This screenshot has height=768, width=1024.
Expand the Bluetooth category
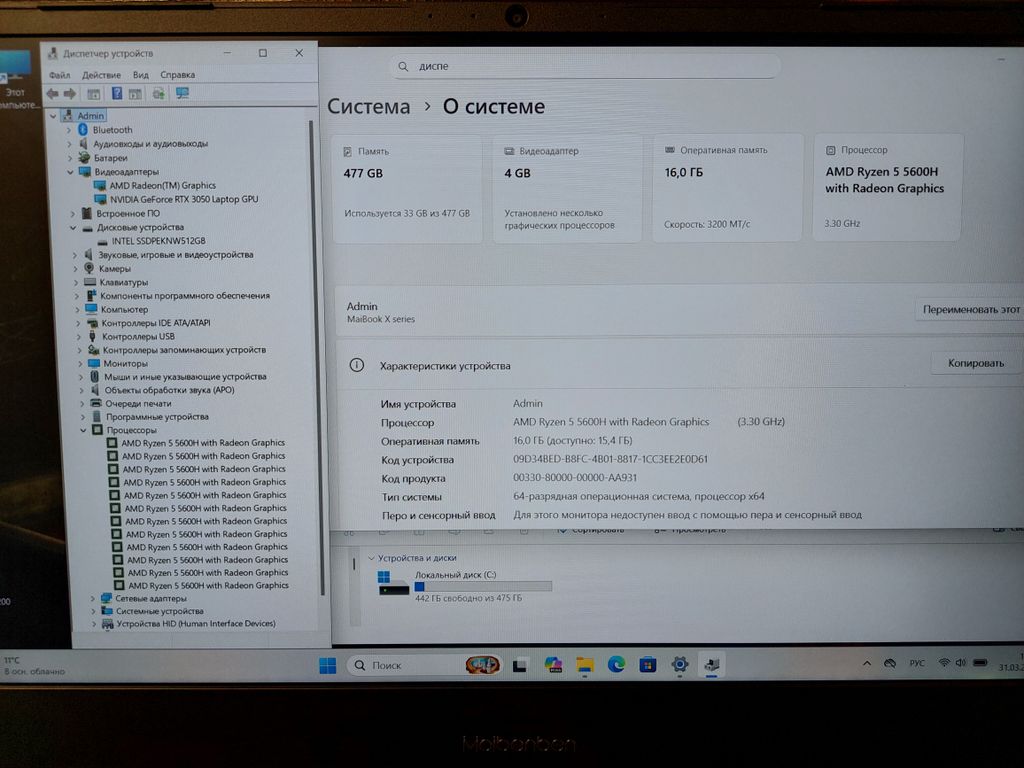69,130
